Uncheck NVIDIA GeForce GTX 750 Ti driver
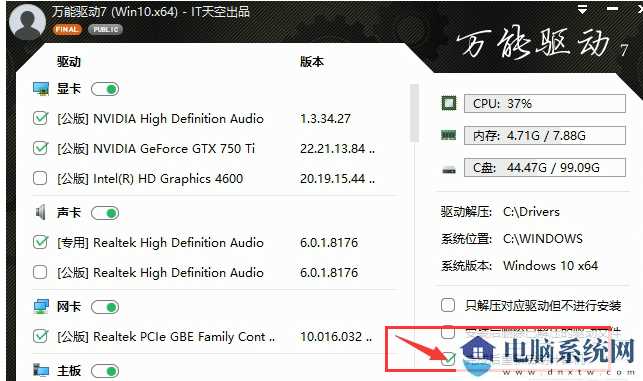 [x=40, y=148]
